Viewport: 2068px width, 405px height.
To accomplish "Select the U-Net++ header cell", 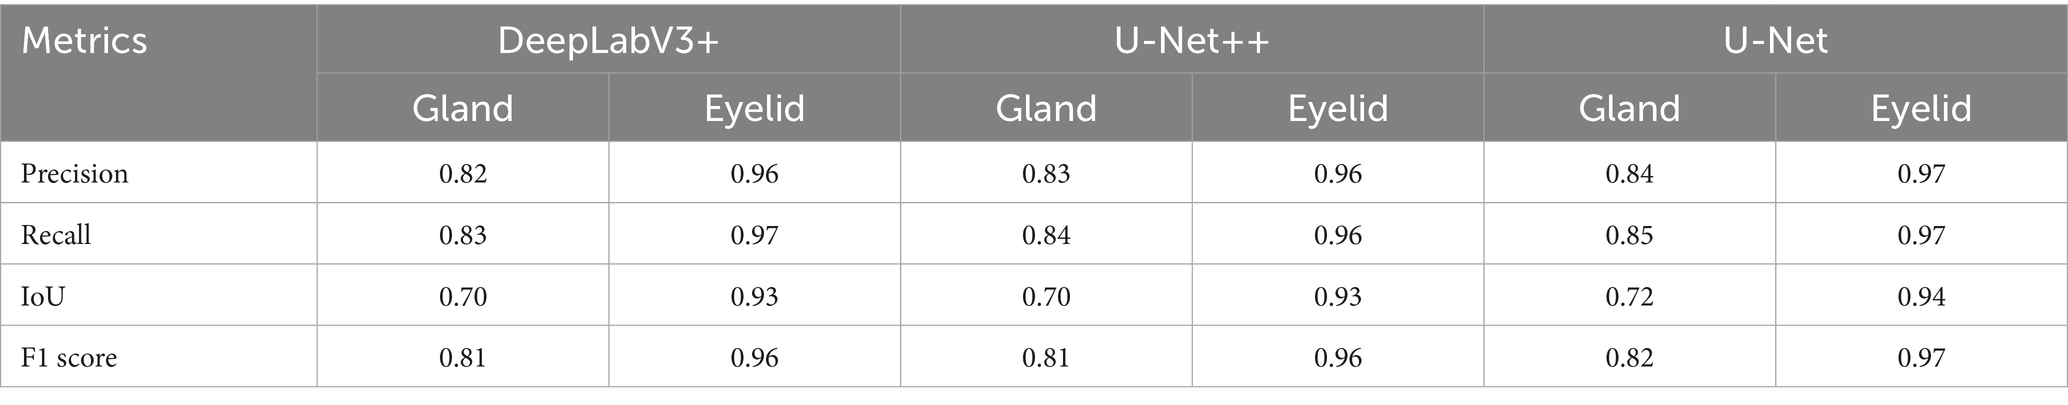I will tap(1191, 41).
